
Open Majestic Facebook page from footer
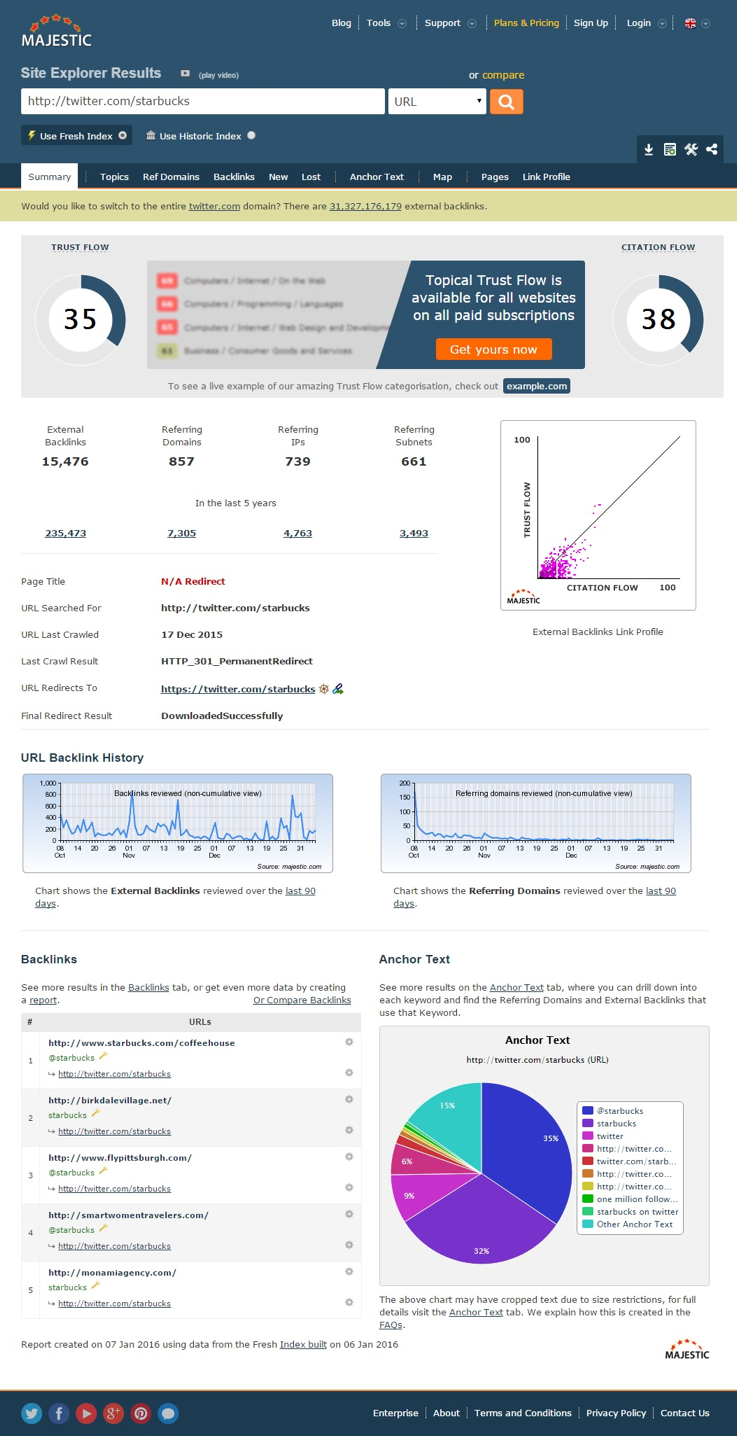pyautogui.click(x=59, y=1413)
